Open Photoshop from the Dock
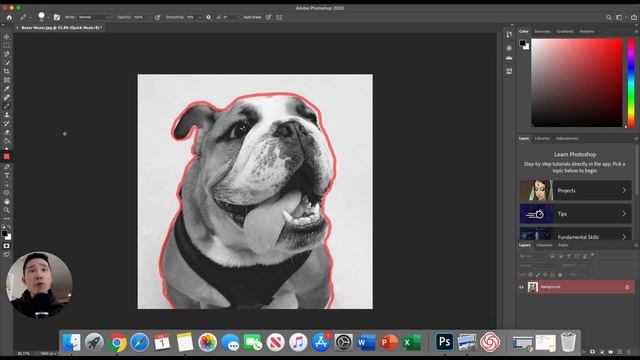This screenshot has height=360, width=640. tap(444, 342)
